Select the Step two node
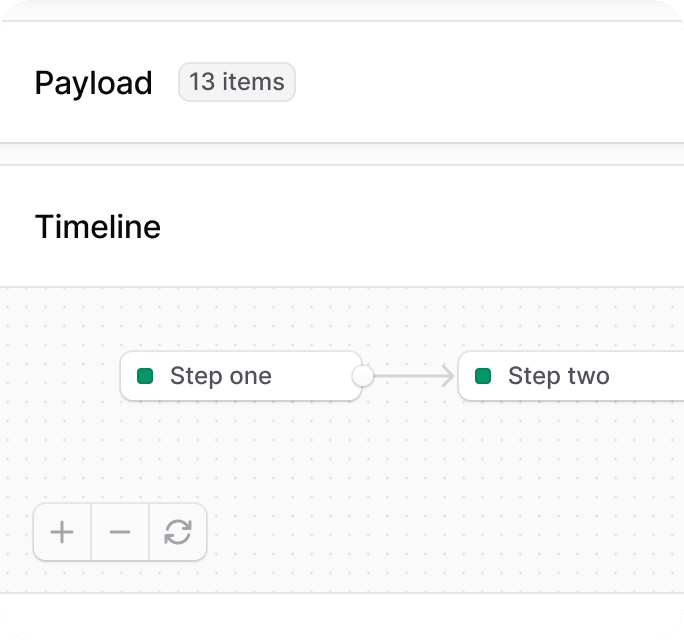The width and height of the screenshot is (684, 640). [x=571, y=376]
